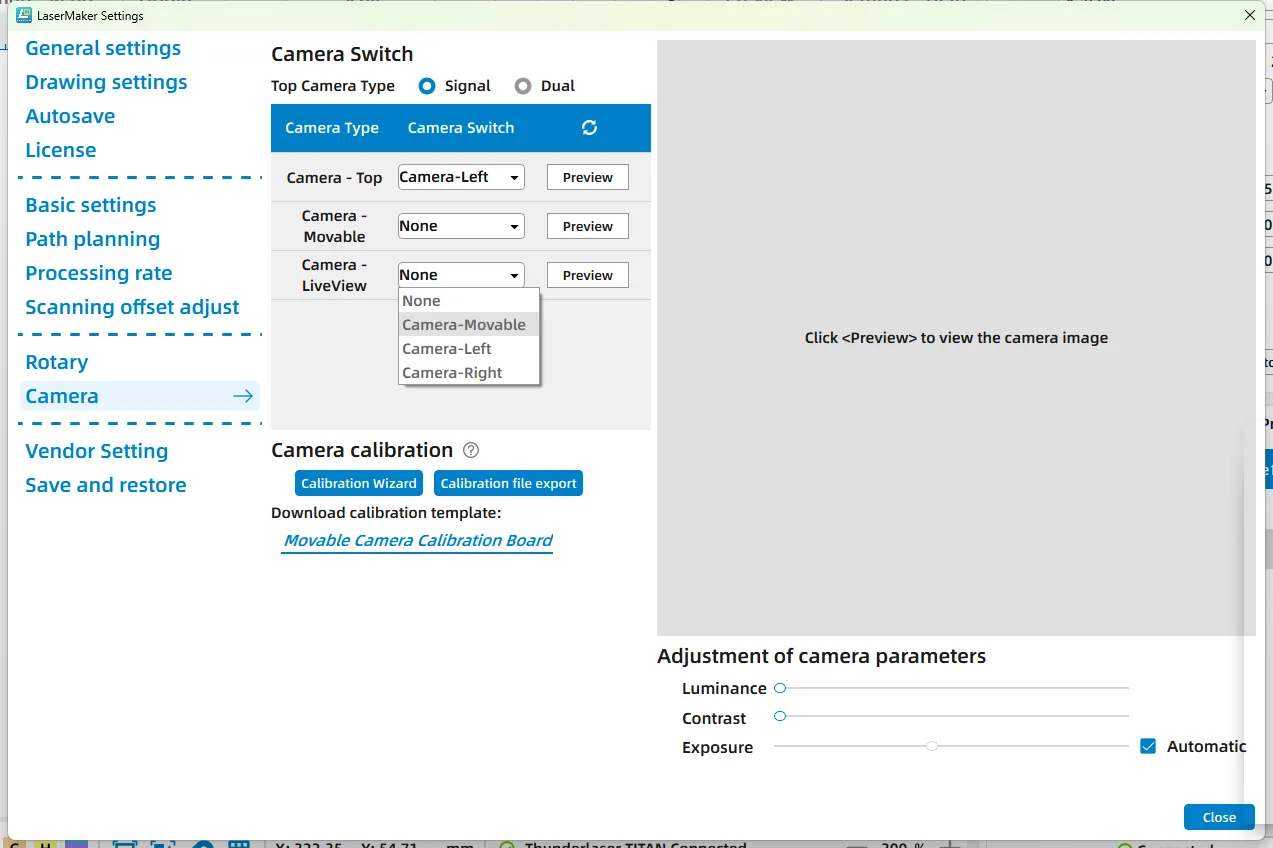Go to Scanning offset adjust settings
The width and height of the screenshot is (1273, 848).
click(132, 307)
